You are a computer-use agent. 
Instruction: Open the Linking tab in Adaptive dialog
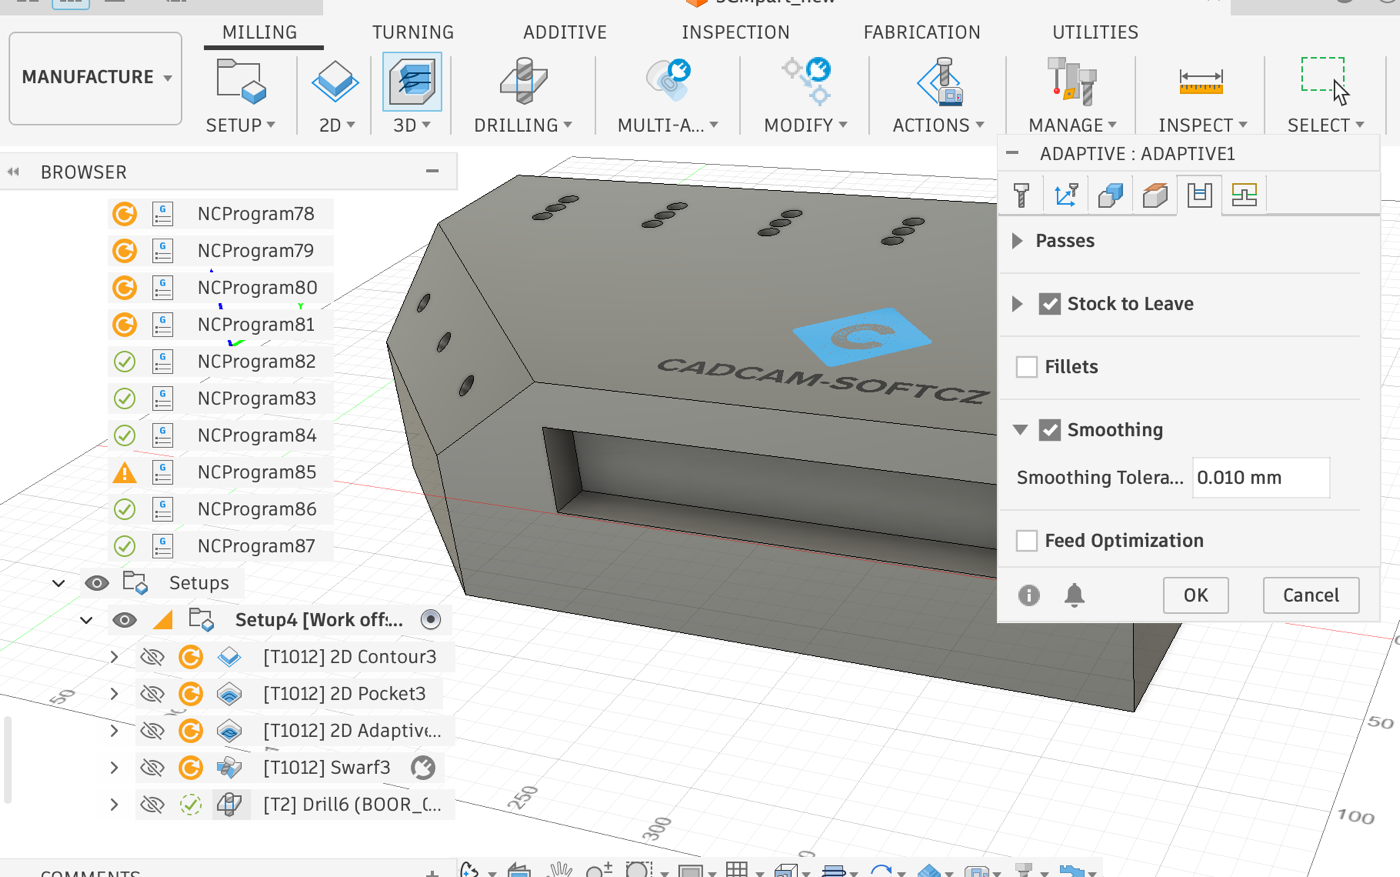coord(1244,195)
